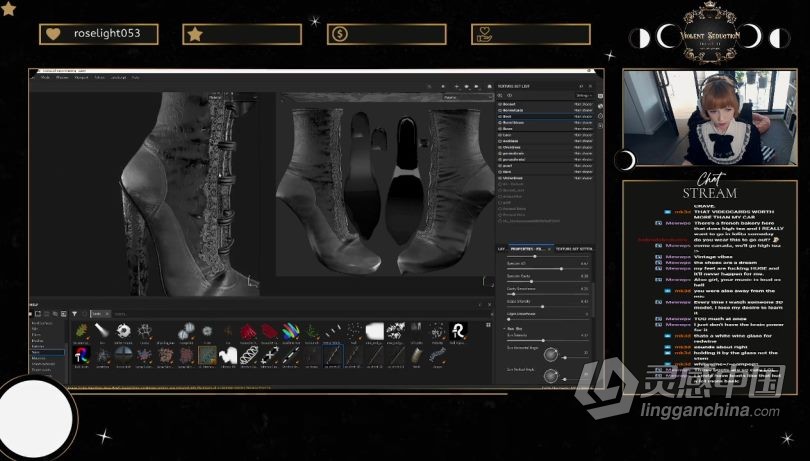This screenshot has width=810, height=461.
Task: Select the Smart materials shelf category
Action: pos(42,364)
